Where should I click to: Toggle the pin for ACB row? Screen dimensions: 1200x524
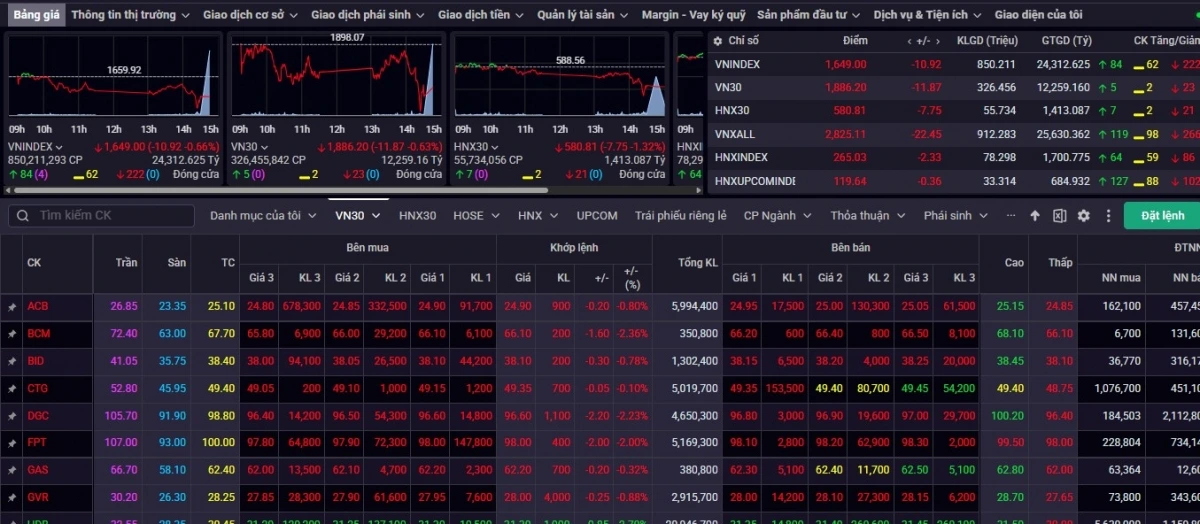tap(12, 307)
